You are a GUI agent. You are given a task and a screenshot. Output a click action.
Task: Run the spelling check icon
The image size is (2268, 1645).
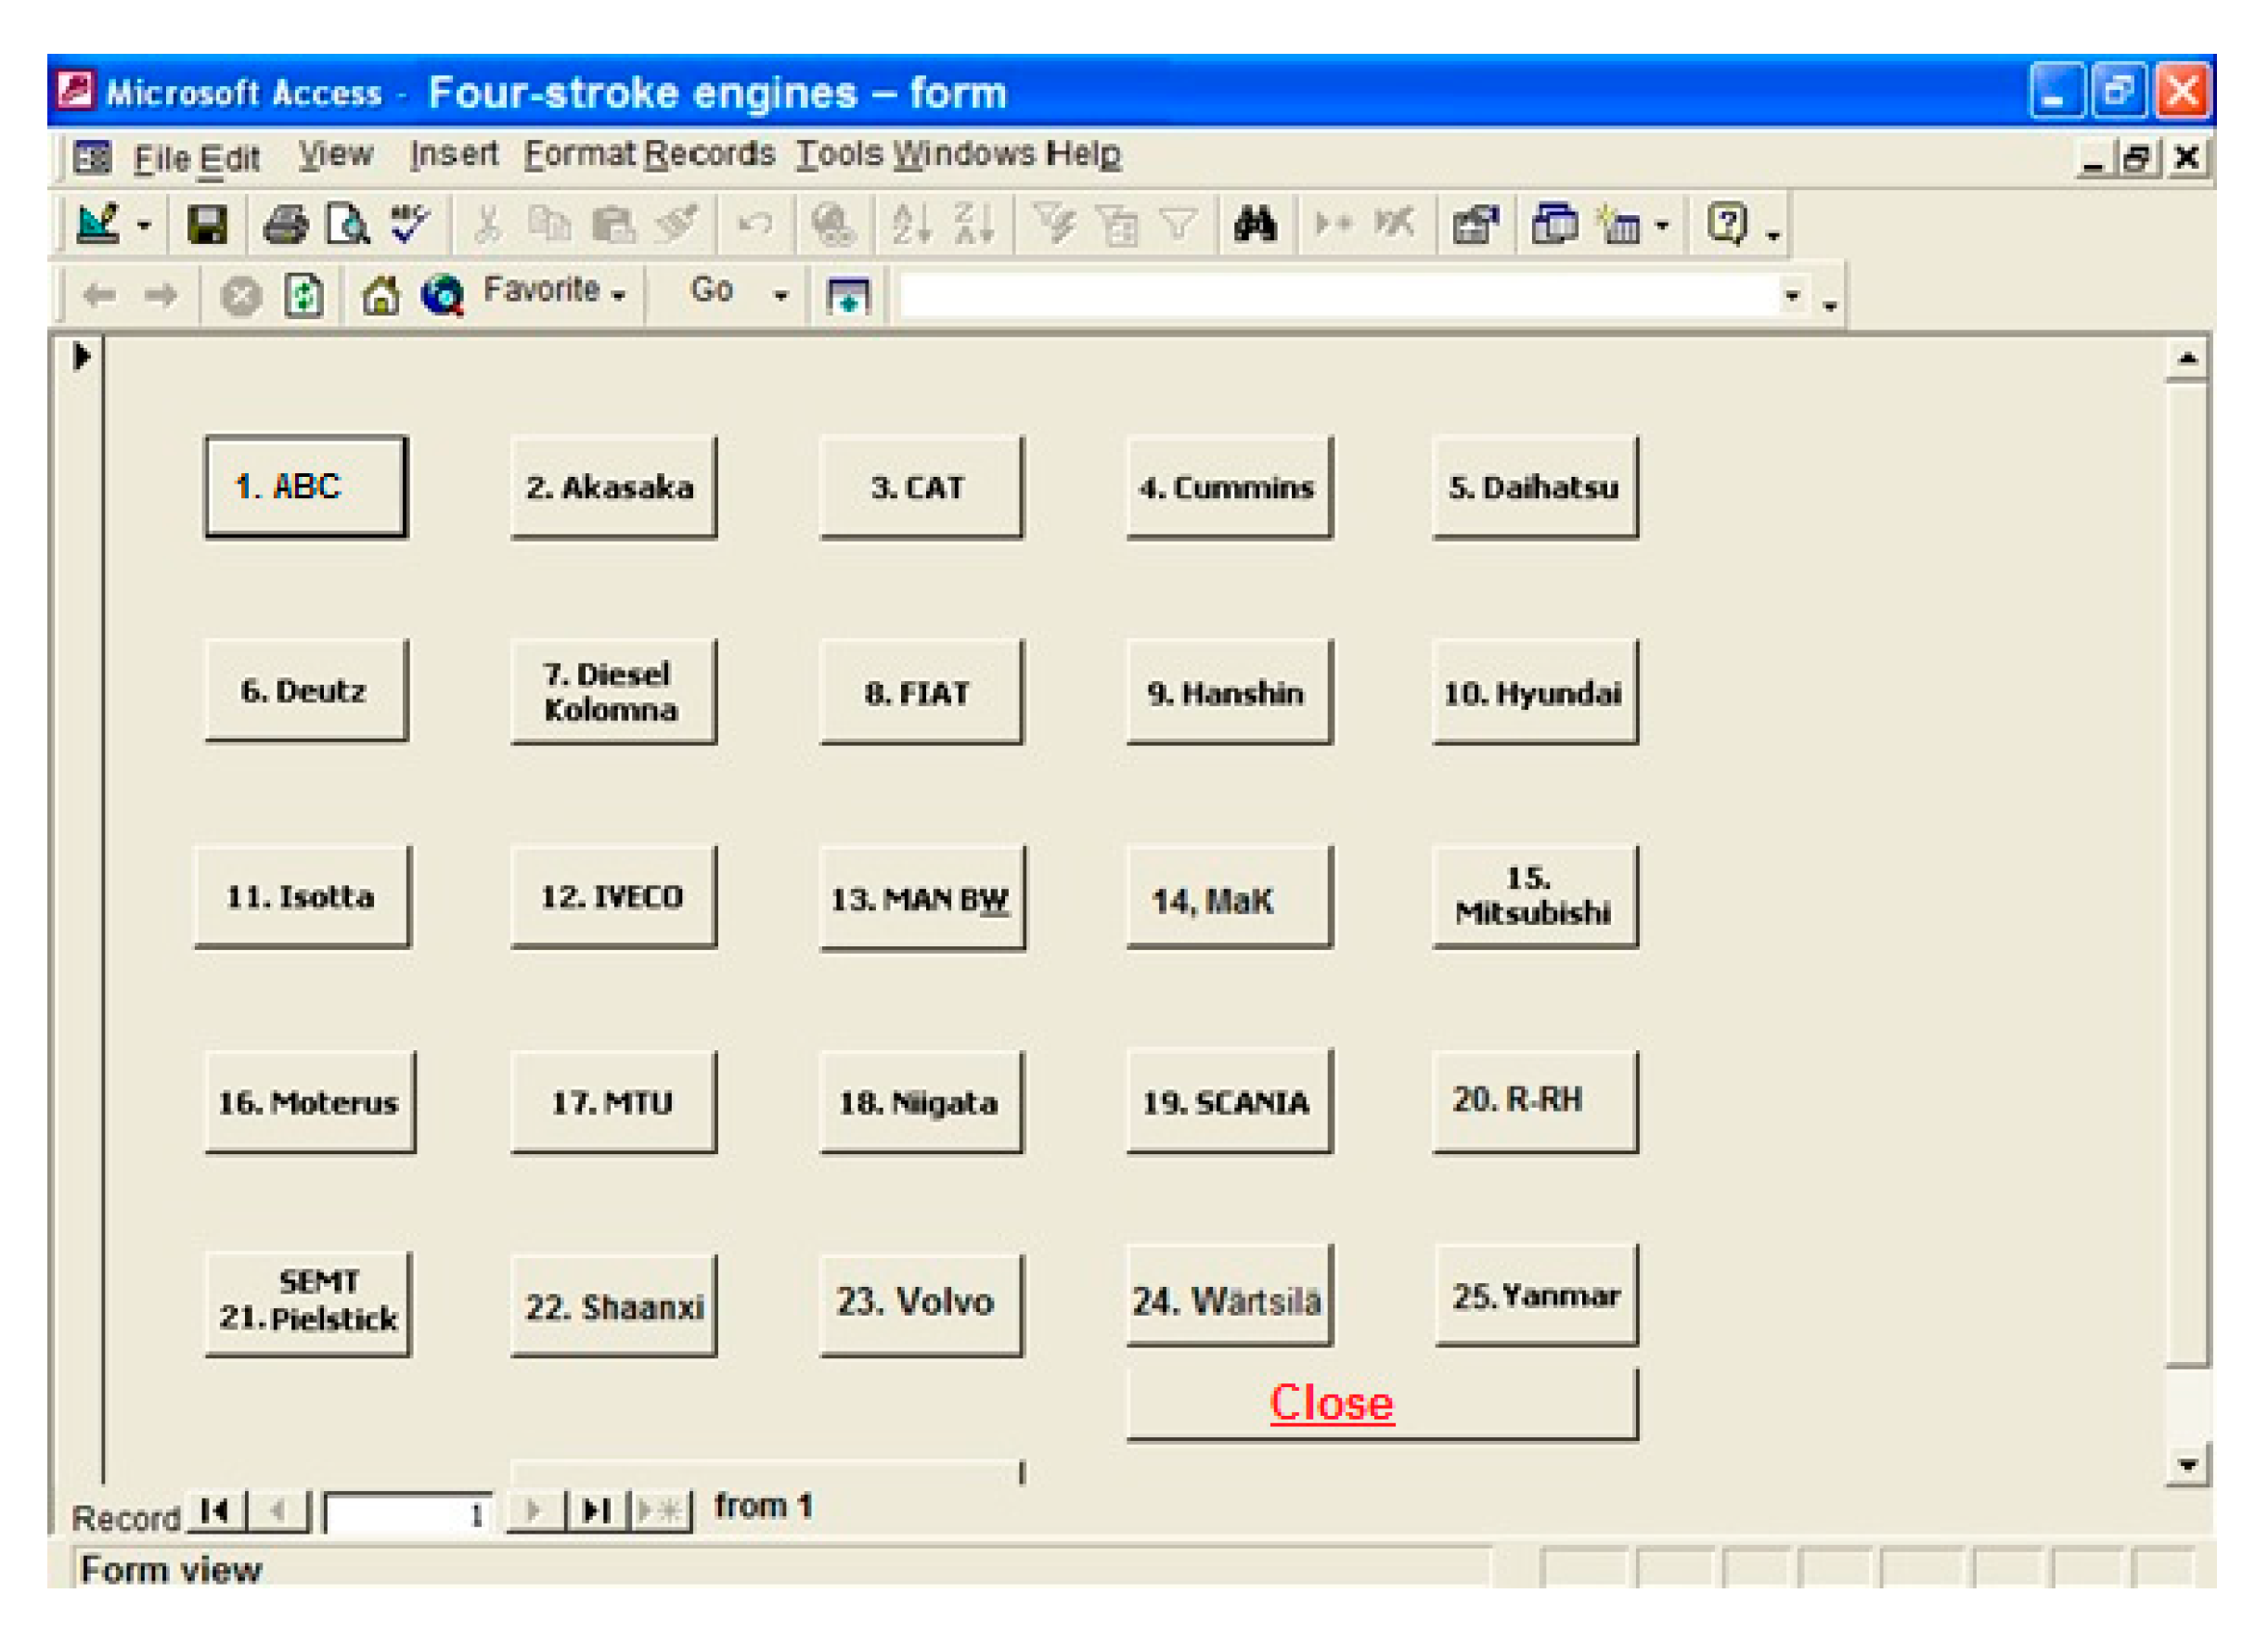pyautogui.click(x=410, y=223)
